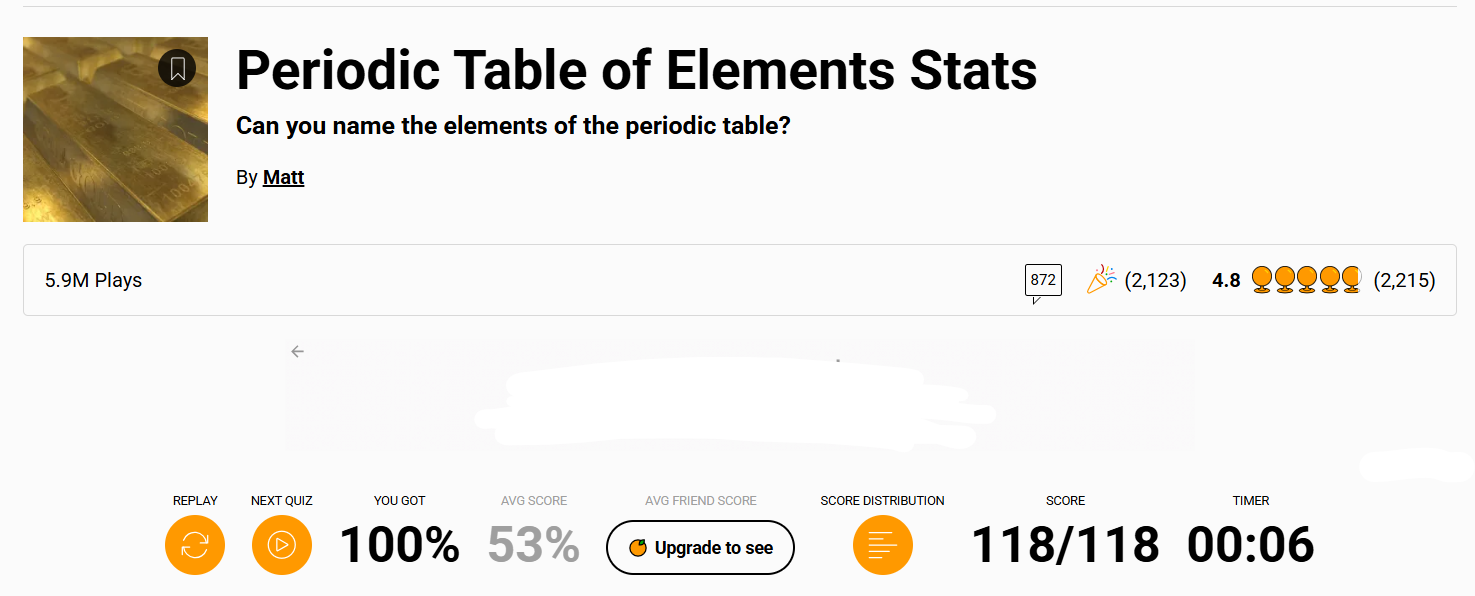This screenshot has height=596, width=1475.
Task: Give a five-star rating using the last star
Action: 1352,280
